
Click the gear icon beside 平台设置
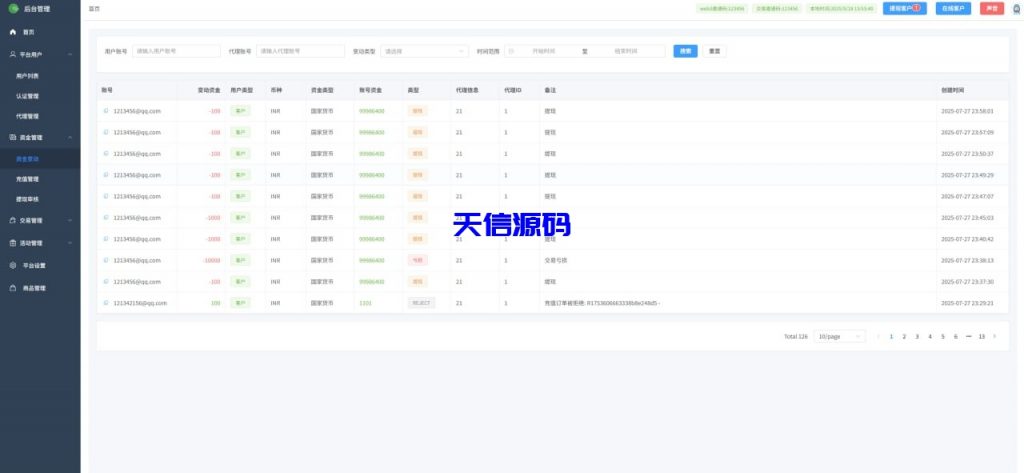pyautogui.click(x=13, y=266)
